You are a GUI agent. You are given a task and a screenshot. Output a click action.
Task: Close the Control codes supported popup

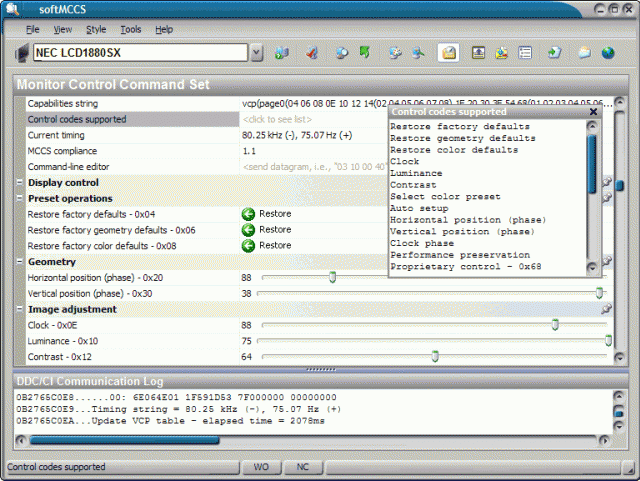[x=593, y=111]
